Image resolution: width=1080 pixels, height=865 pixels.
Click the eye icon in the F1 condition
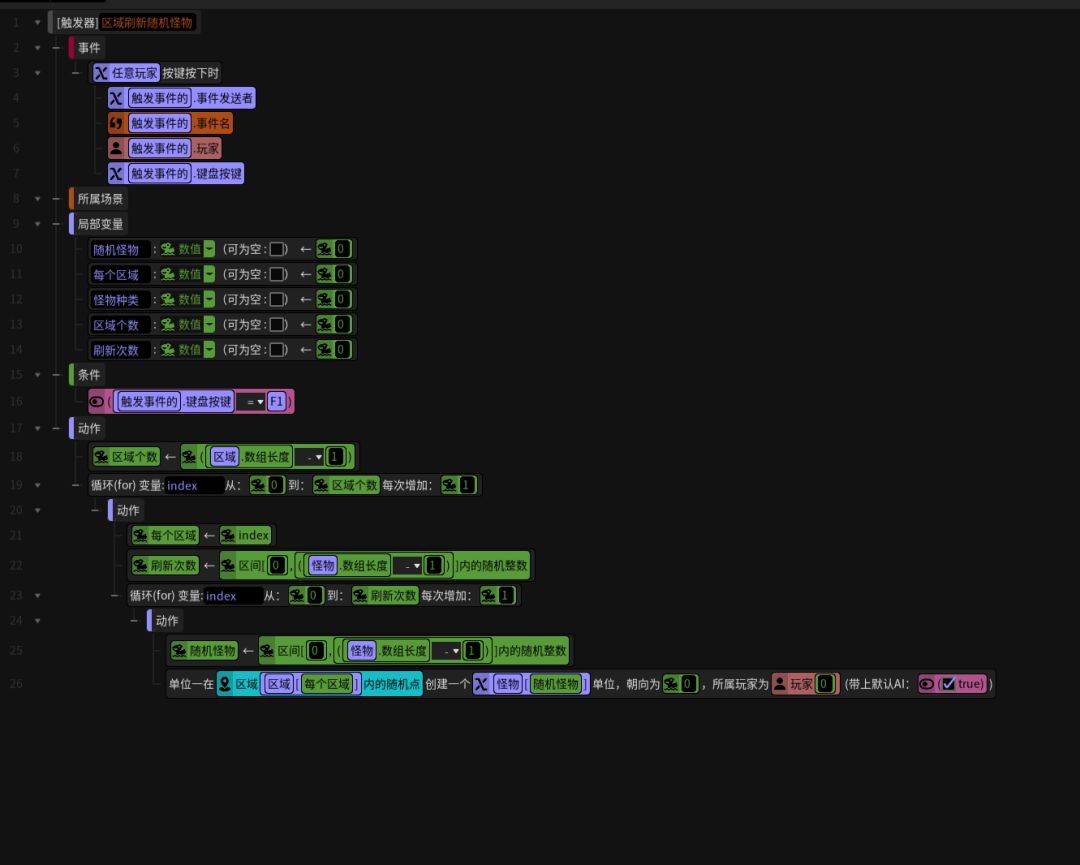point(97,402)
